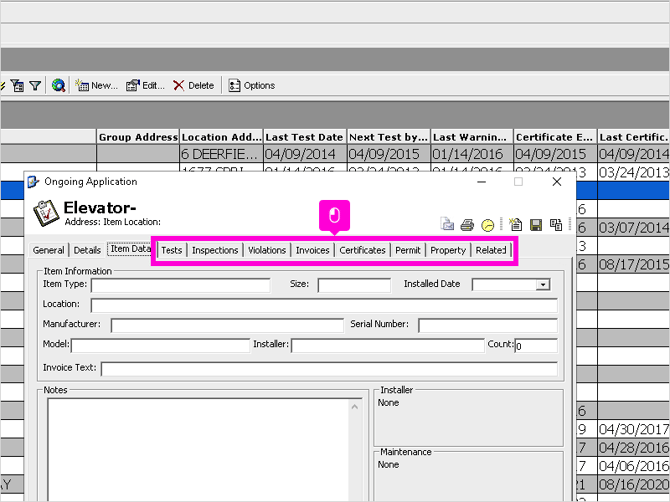Sort by the Location Add... column header
Screen dimensions: 670x502
(x=221, y=137)
